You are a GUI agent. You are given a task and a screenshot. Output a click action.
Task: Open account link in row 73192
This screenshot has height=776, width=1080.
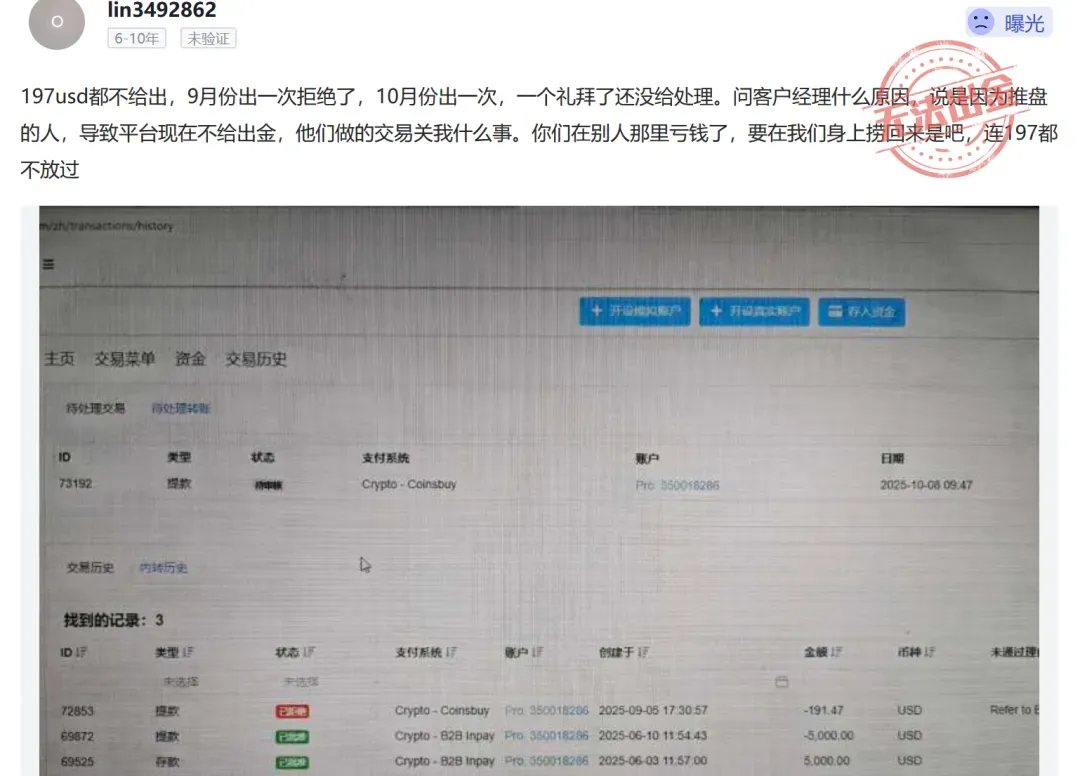(x=677, y=485)
